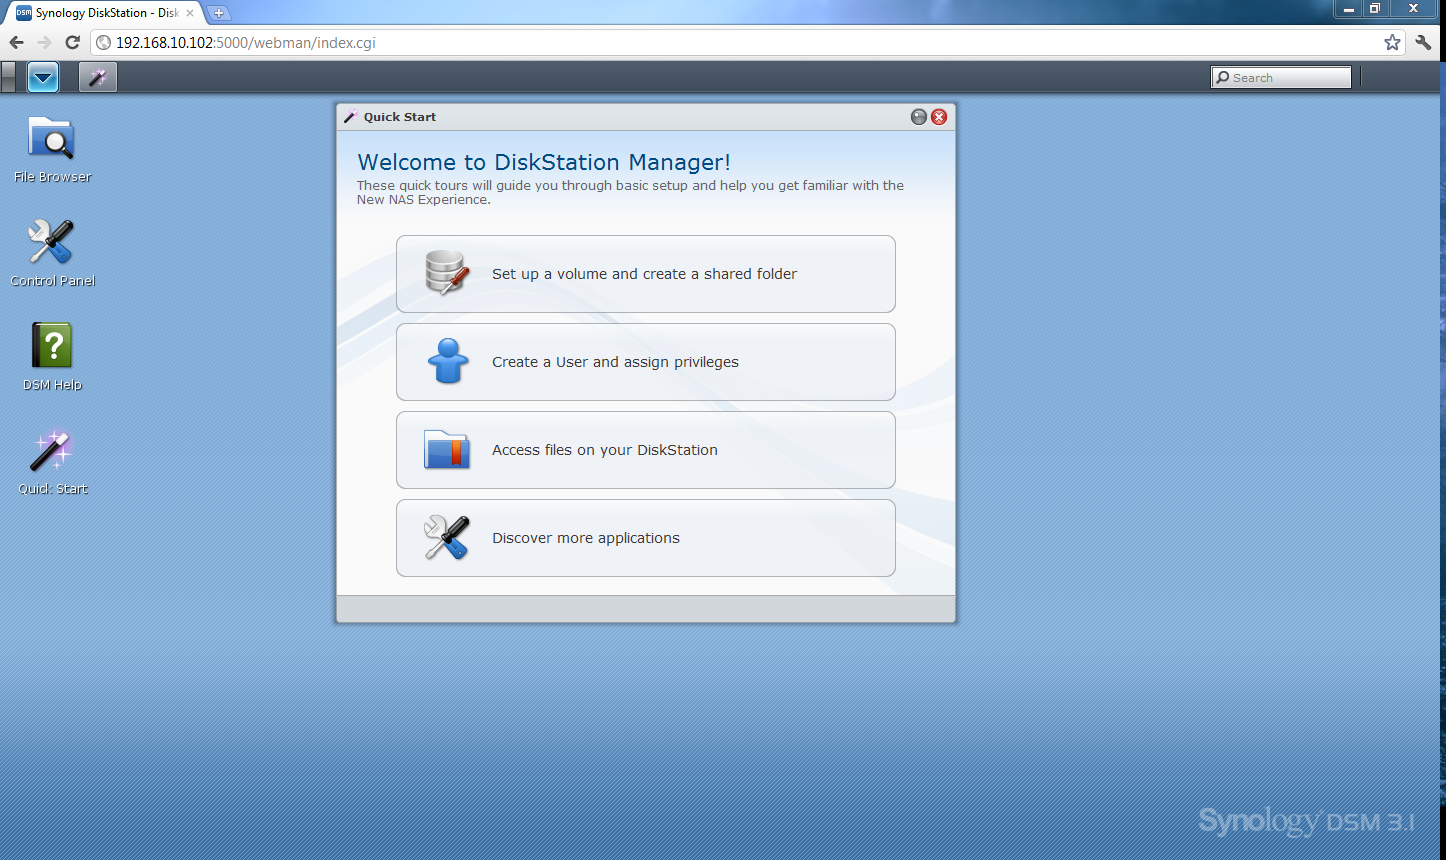Choose Access files on your DiskStation
Screen dimensions: 1446x860
645,450
